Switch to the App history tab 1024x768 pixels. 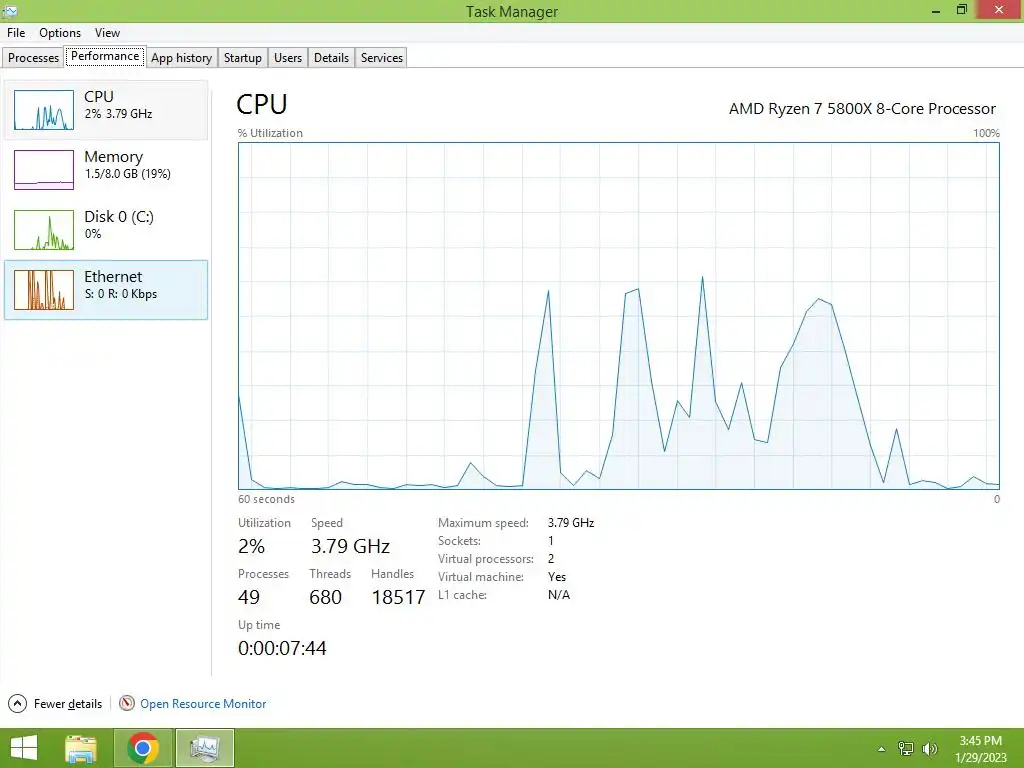coord(182,57)
